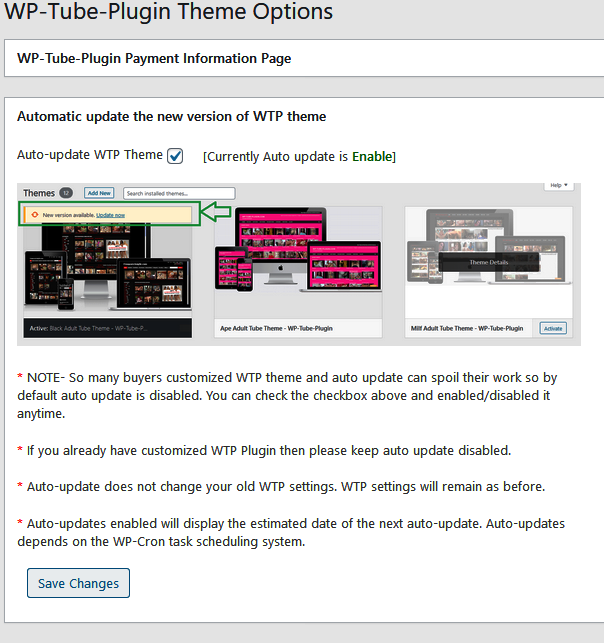
Task: Click the green 'Enable' status word
Action: (x=372, y=157)
